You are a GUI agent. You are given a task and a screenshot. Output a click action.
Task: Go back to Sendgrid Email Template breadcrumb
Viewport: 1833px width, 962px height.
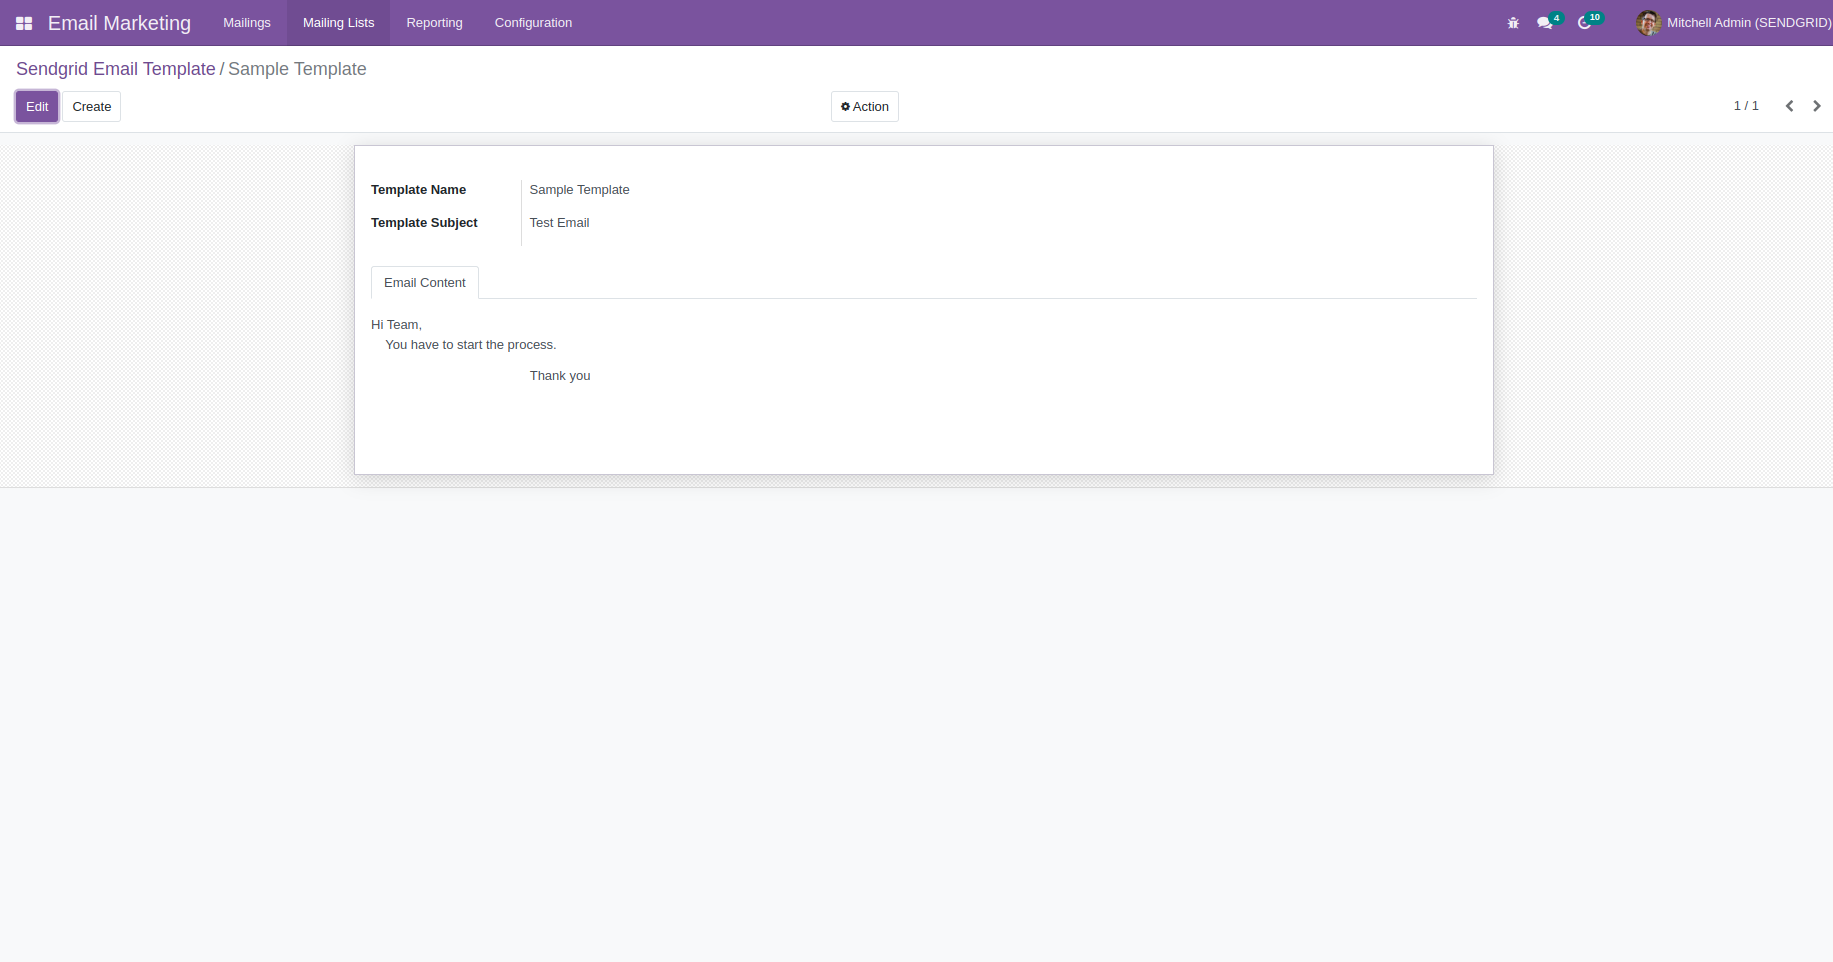[x=116, y=69]
